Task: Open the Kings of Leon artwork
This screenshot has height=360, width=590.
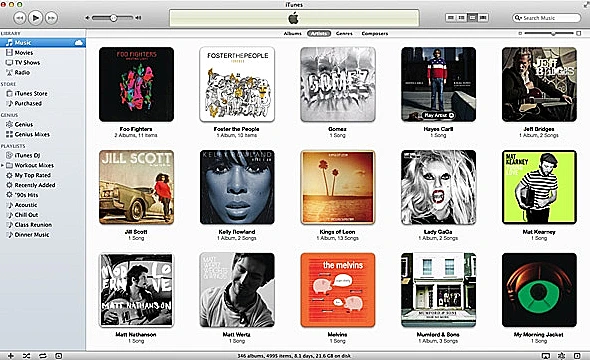Action: pos(338,187)
